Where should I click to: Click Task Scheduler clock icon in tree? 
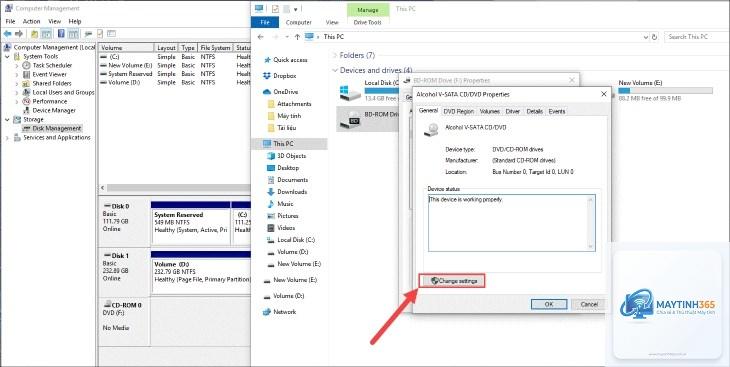click(x=26, y=66)
